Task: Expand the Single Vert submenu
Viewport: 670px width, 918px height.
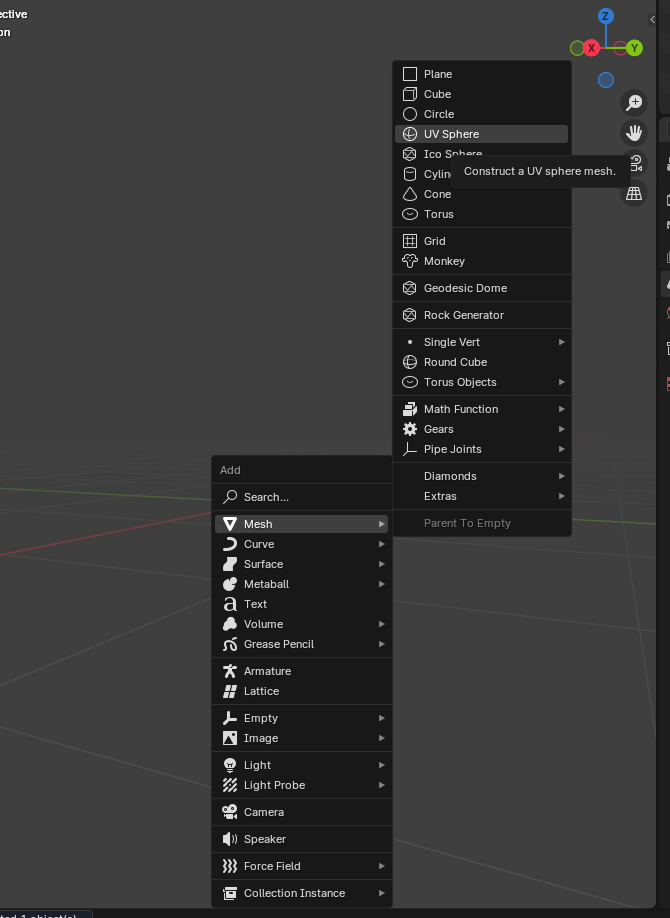Action: point(481,341)
